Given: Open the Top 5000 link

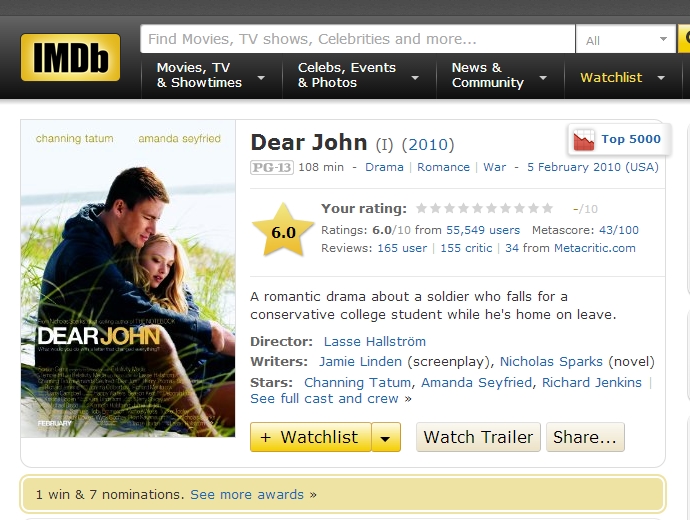Looking at the screenshot, I should click(631, 139).
